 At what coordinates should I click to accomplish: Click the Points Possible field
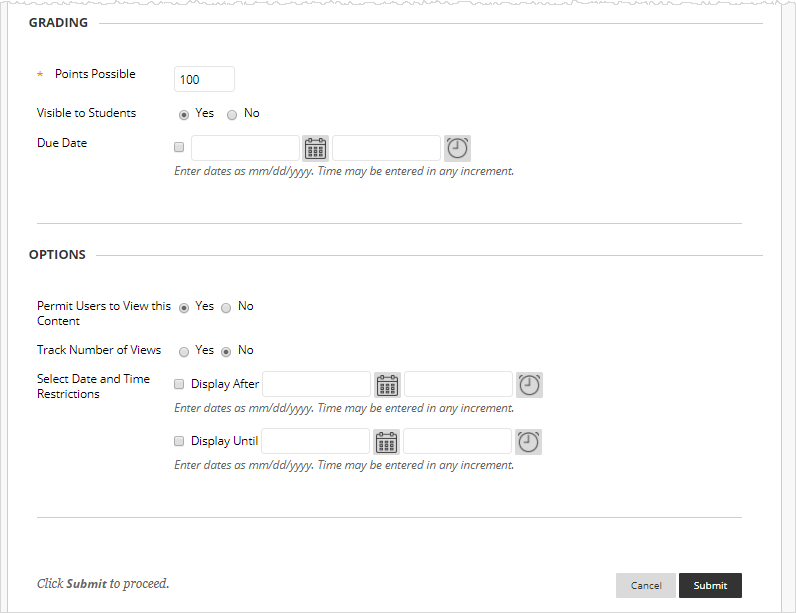click(204, 79)
